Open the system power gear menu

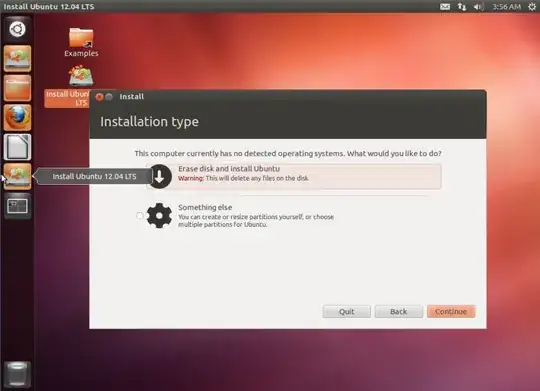[532, 7]
